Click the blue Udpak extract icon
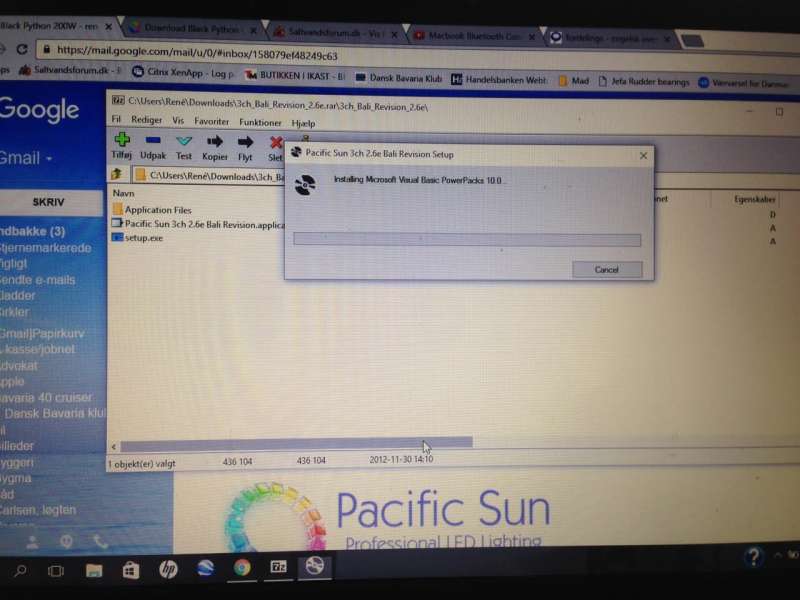 coord(153,141)
